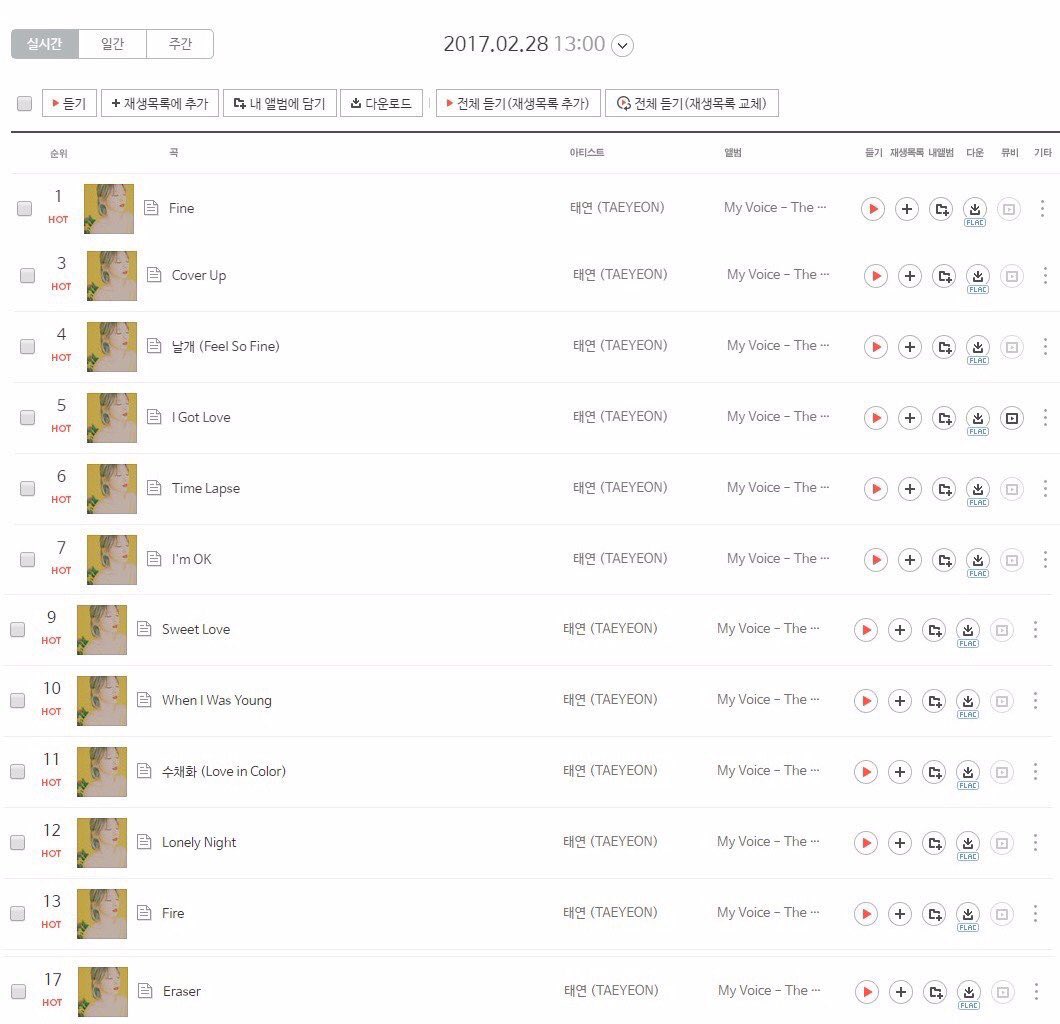Play the song Lonely Night

[x=866, y=843]
